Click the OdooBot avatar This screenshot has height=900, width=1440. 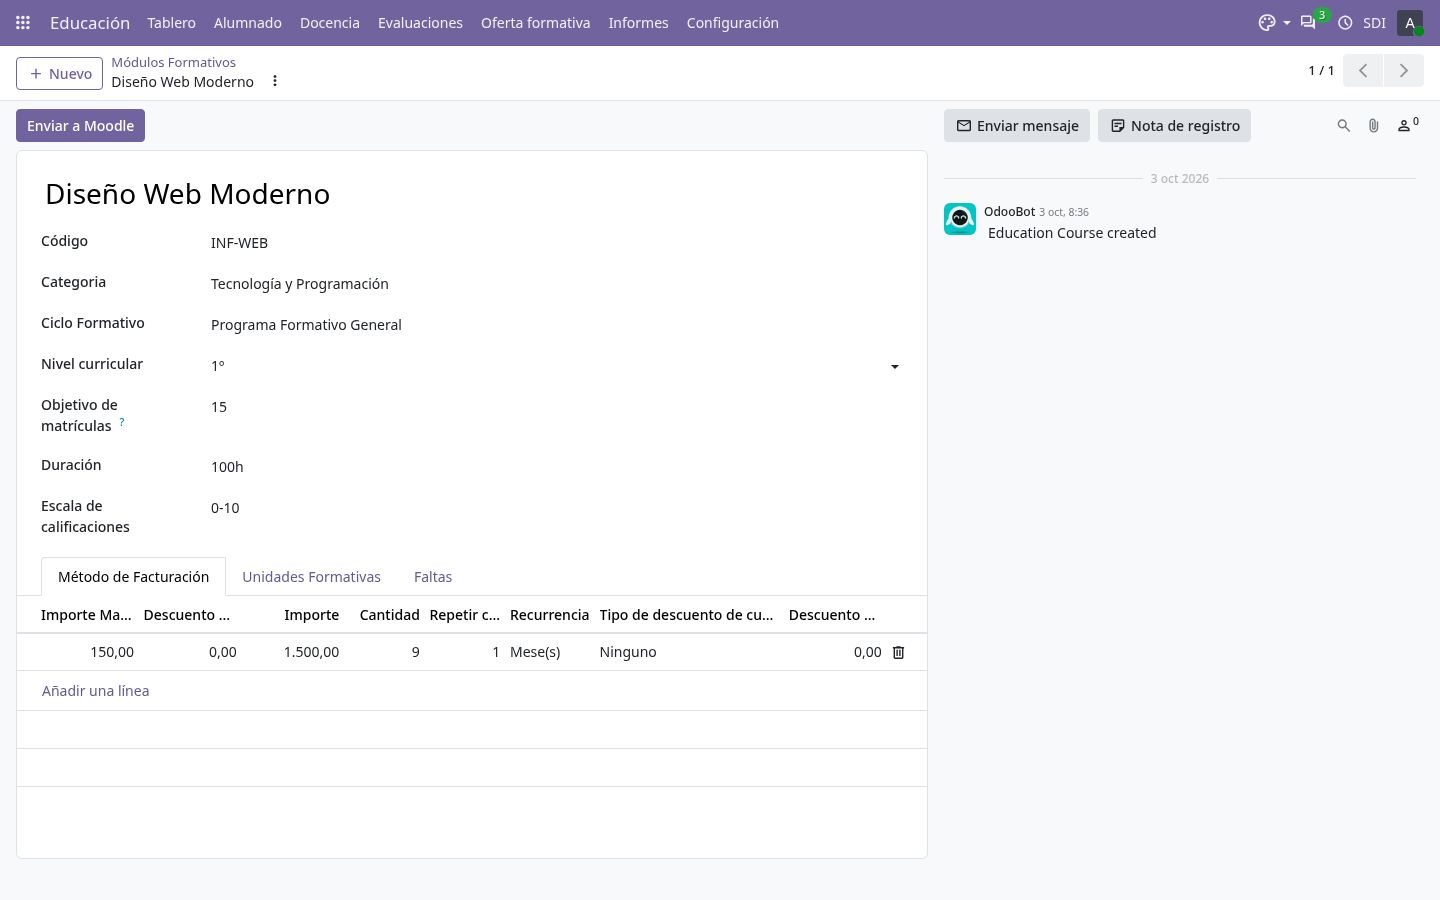[960, 219]
